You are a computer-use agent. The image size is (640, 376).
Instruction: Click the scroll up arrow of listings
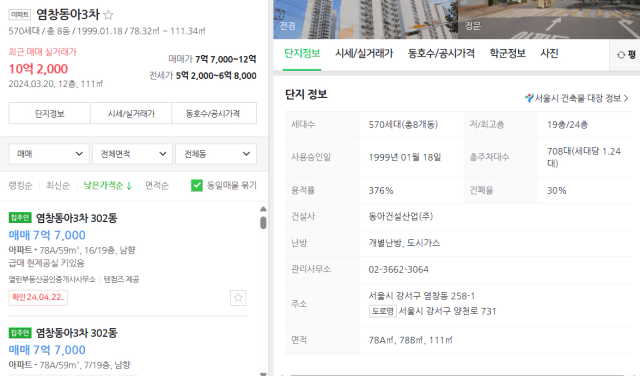[x=263, y=209]
